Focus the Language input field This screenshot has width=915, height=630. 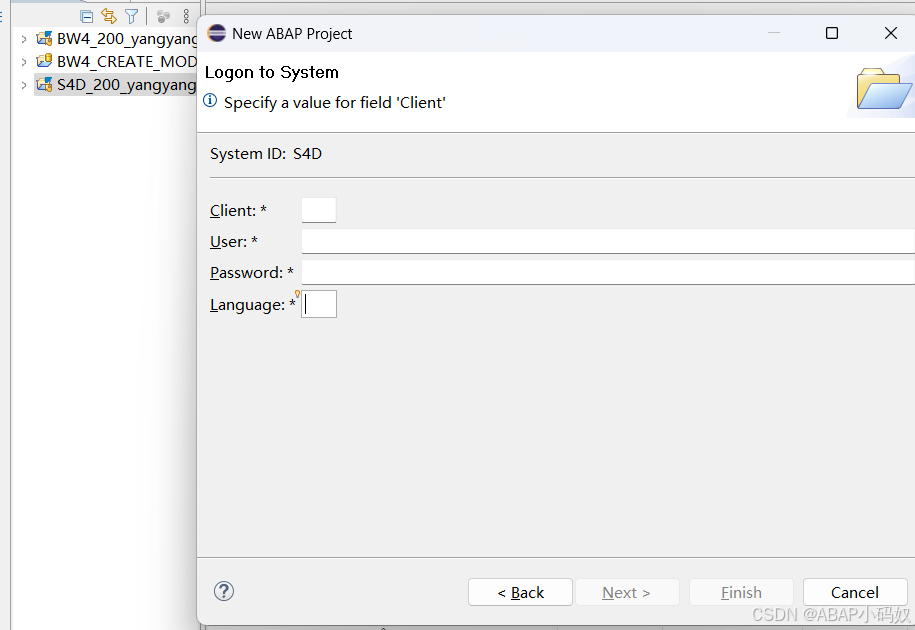[x=319, y=304]
